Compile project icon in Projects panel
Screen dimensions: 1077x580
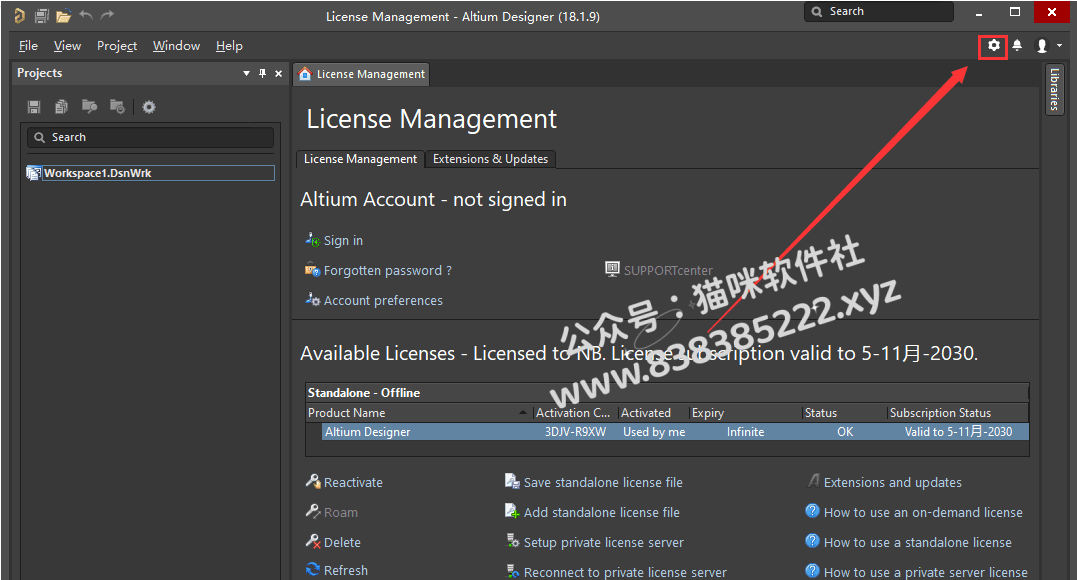[x=89, y=107]
